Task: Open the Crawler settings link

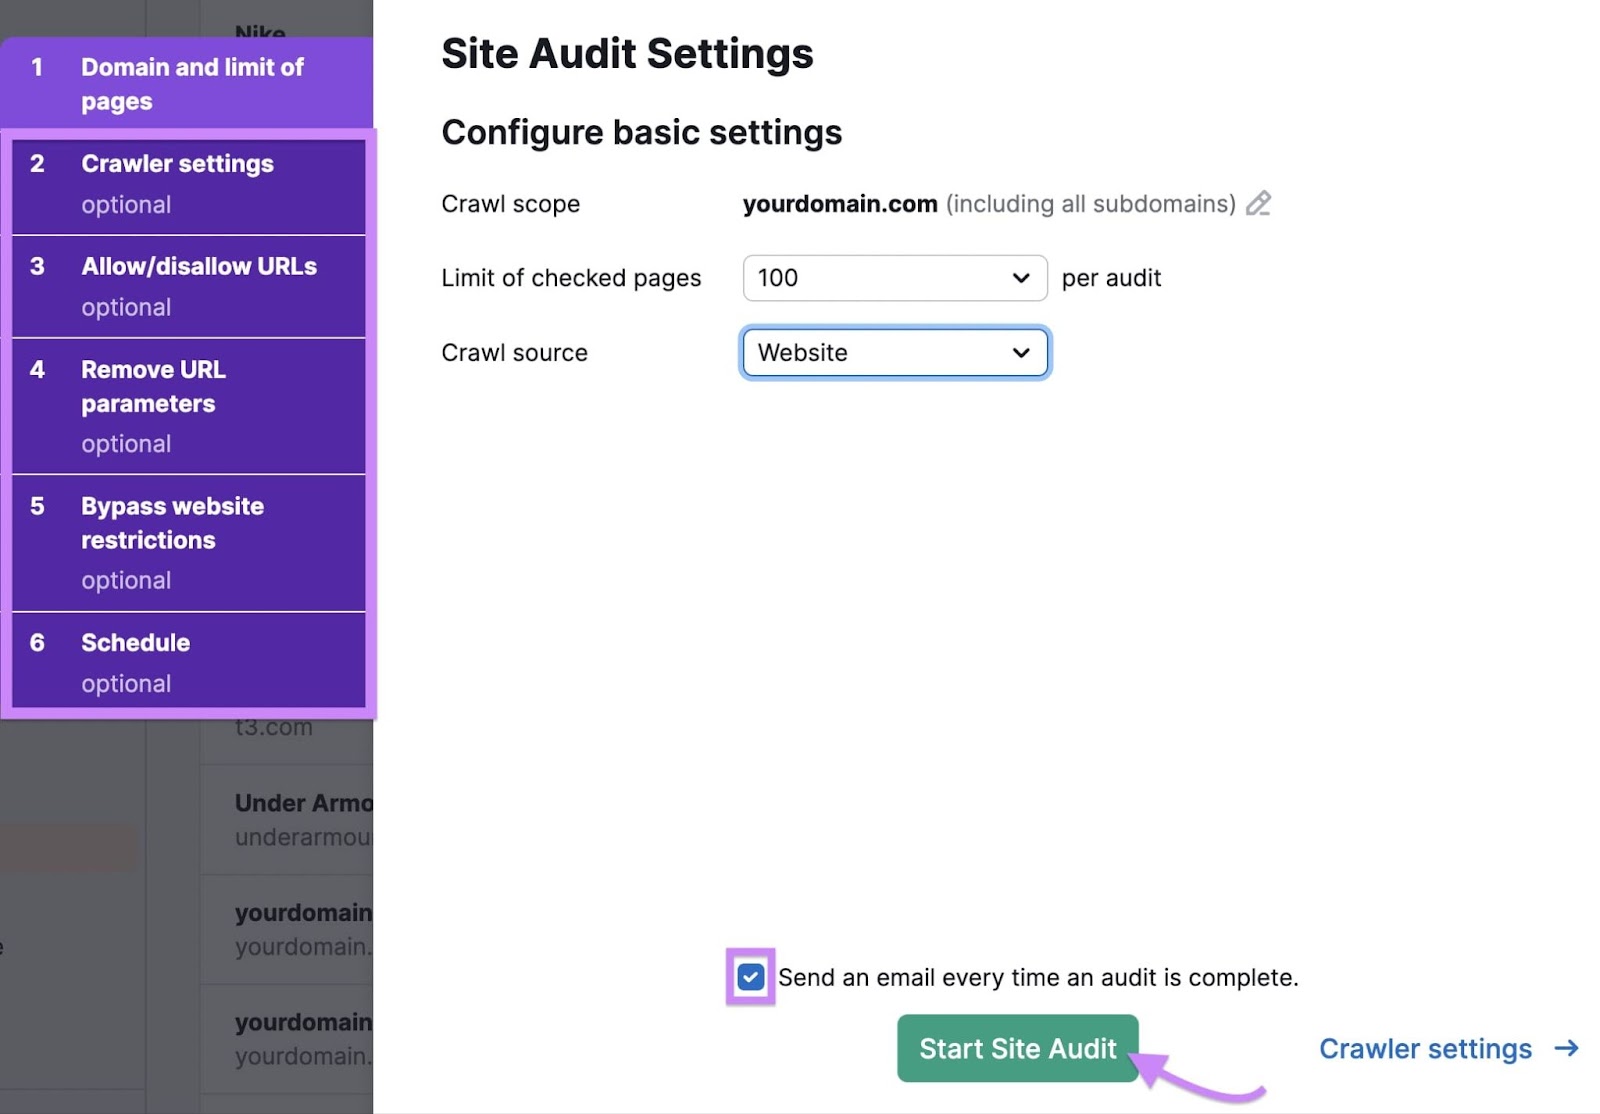Action: [x=1425, y=1049]
